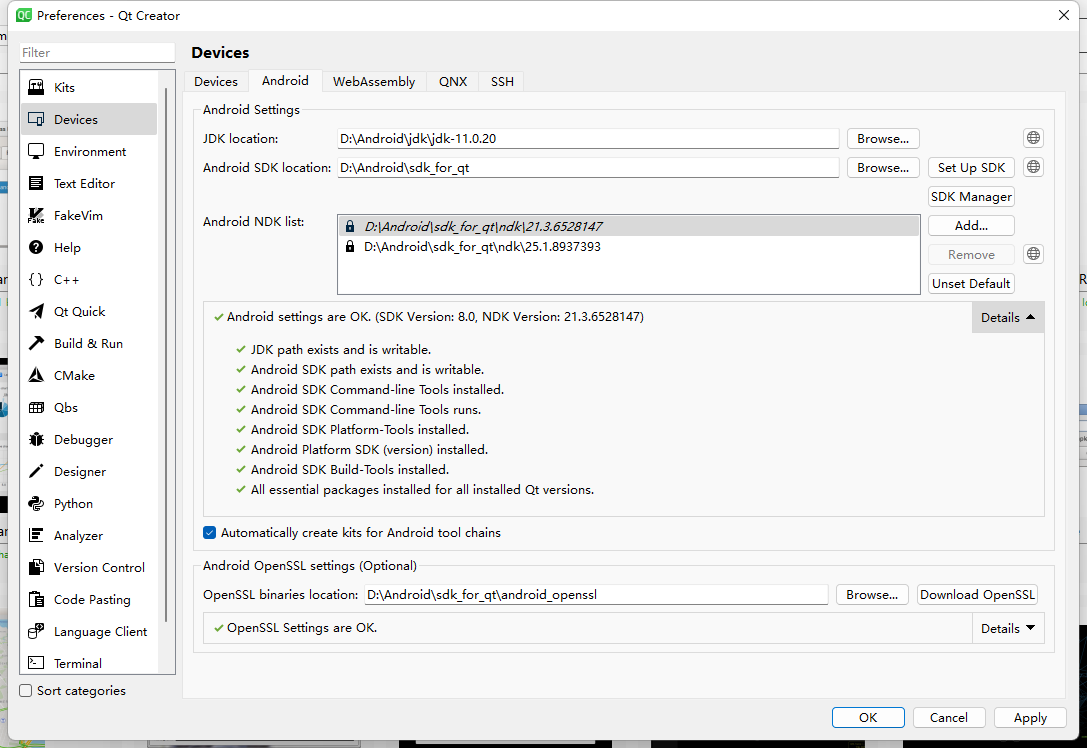This screenshot has height=748, width=1087.
Task: Open the Analyzer category icon
Action: point(36,535)
